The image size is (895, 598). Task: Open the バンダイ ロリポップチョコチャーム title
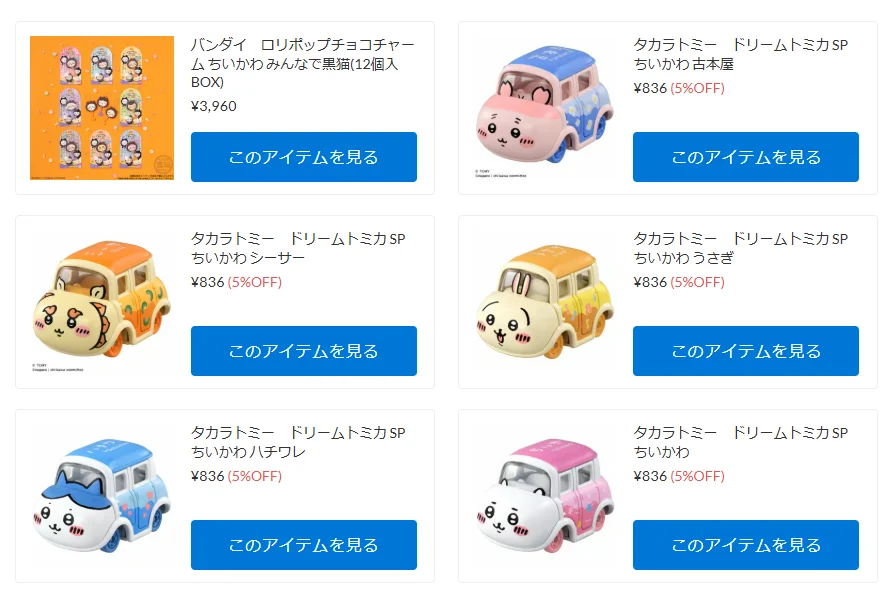pyautogui.click(x=303, y=63)
